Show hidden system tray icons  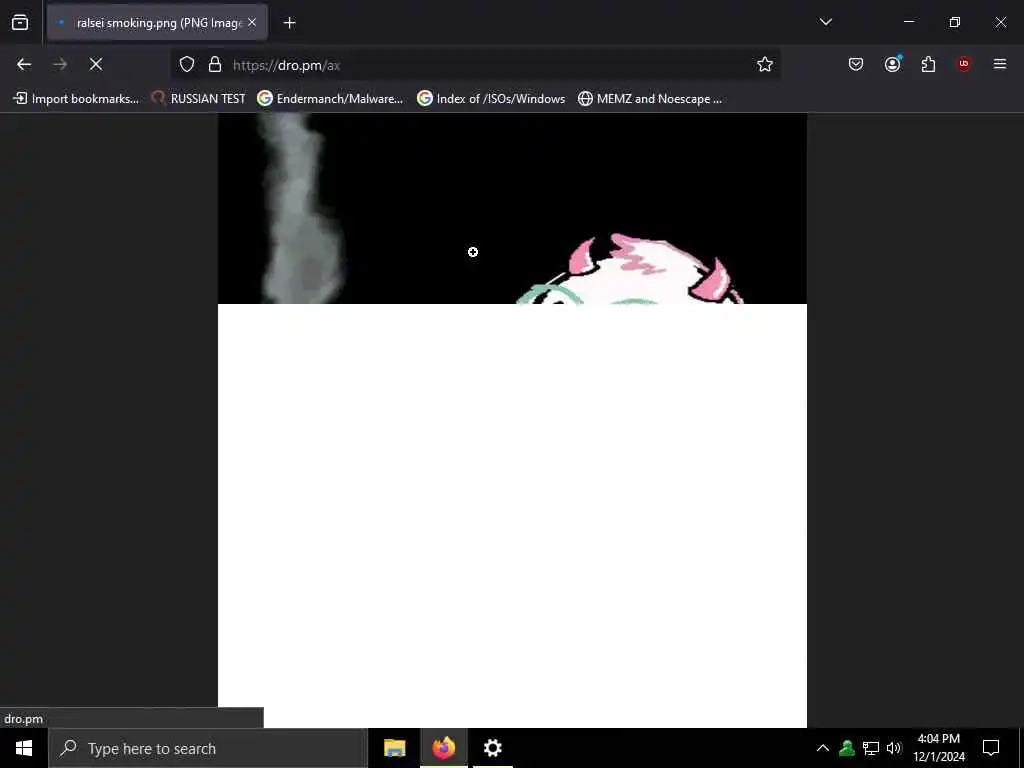point(823,748)
